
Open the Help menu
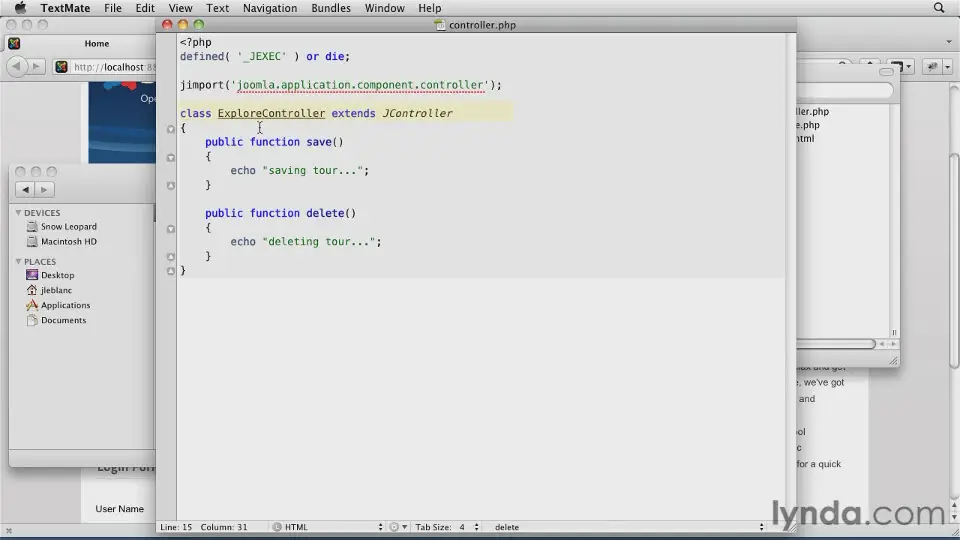tap(429, 8)
